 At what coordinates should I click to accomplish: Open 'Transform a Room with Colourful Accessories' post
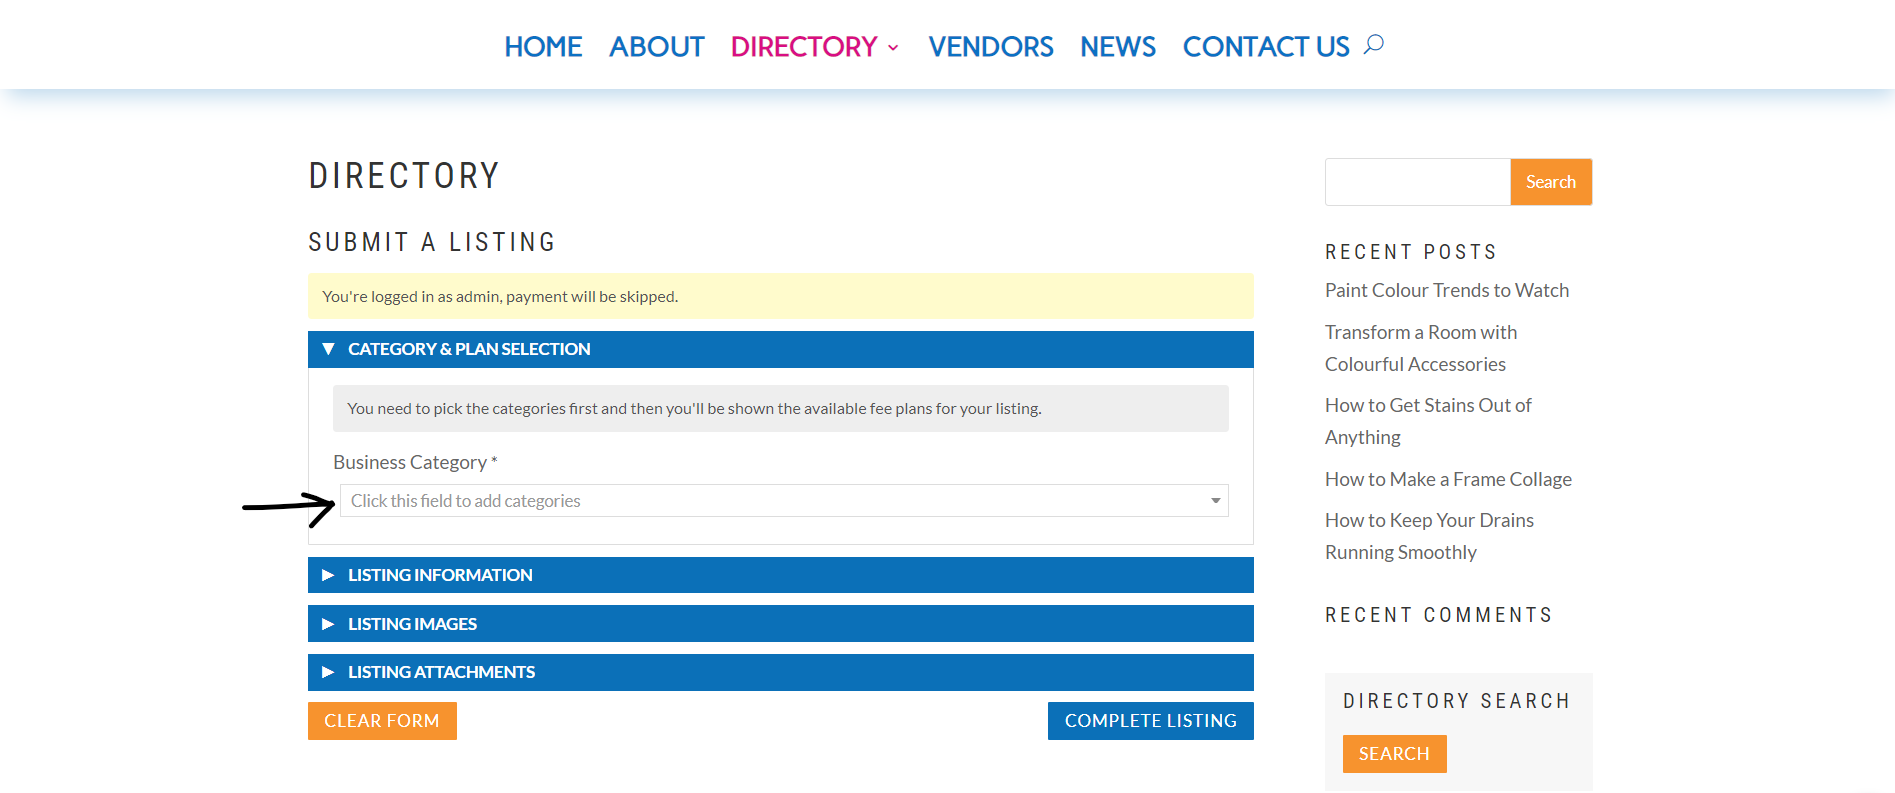(x=1421, y=348)
